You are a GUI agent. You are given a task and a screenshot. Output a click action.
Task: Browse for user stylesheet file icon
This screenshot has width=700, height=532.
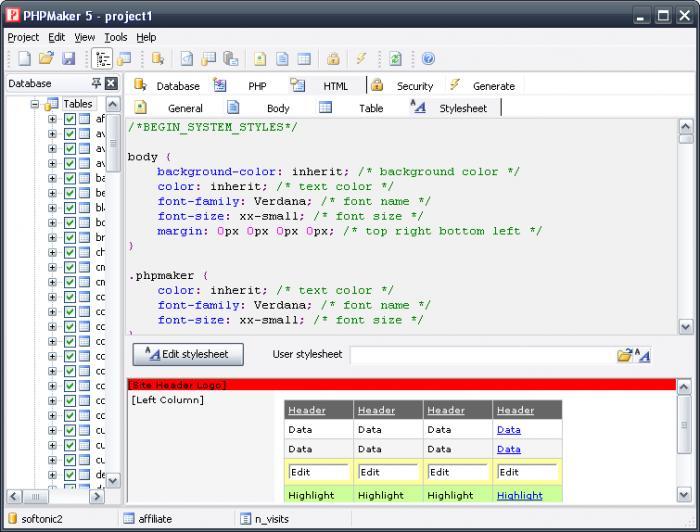(625, 355)
